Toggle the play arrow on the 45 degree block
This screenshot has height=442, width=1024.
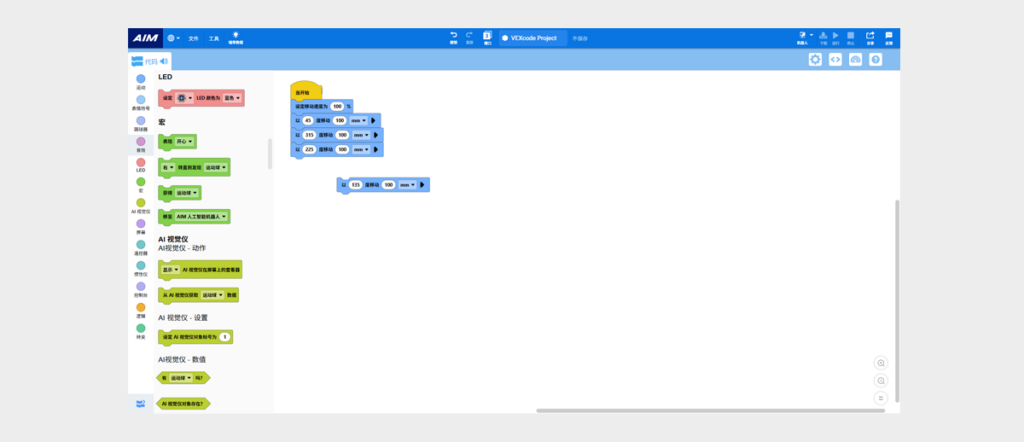(374, 120)
